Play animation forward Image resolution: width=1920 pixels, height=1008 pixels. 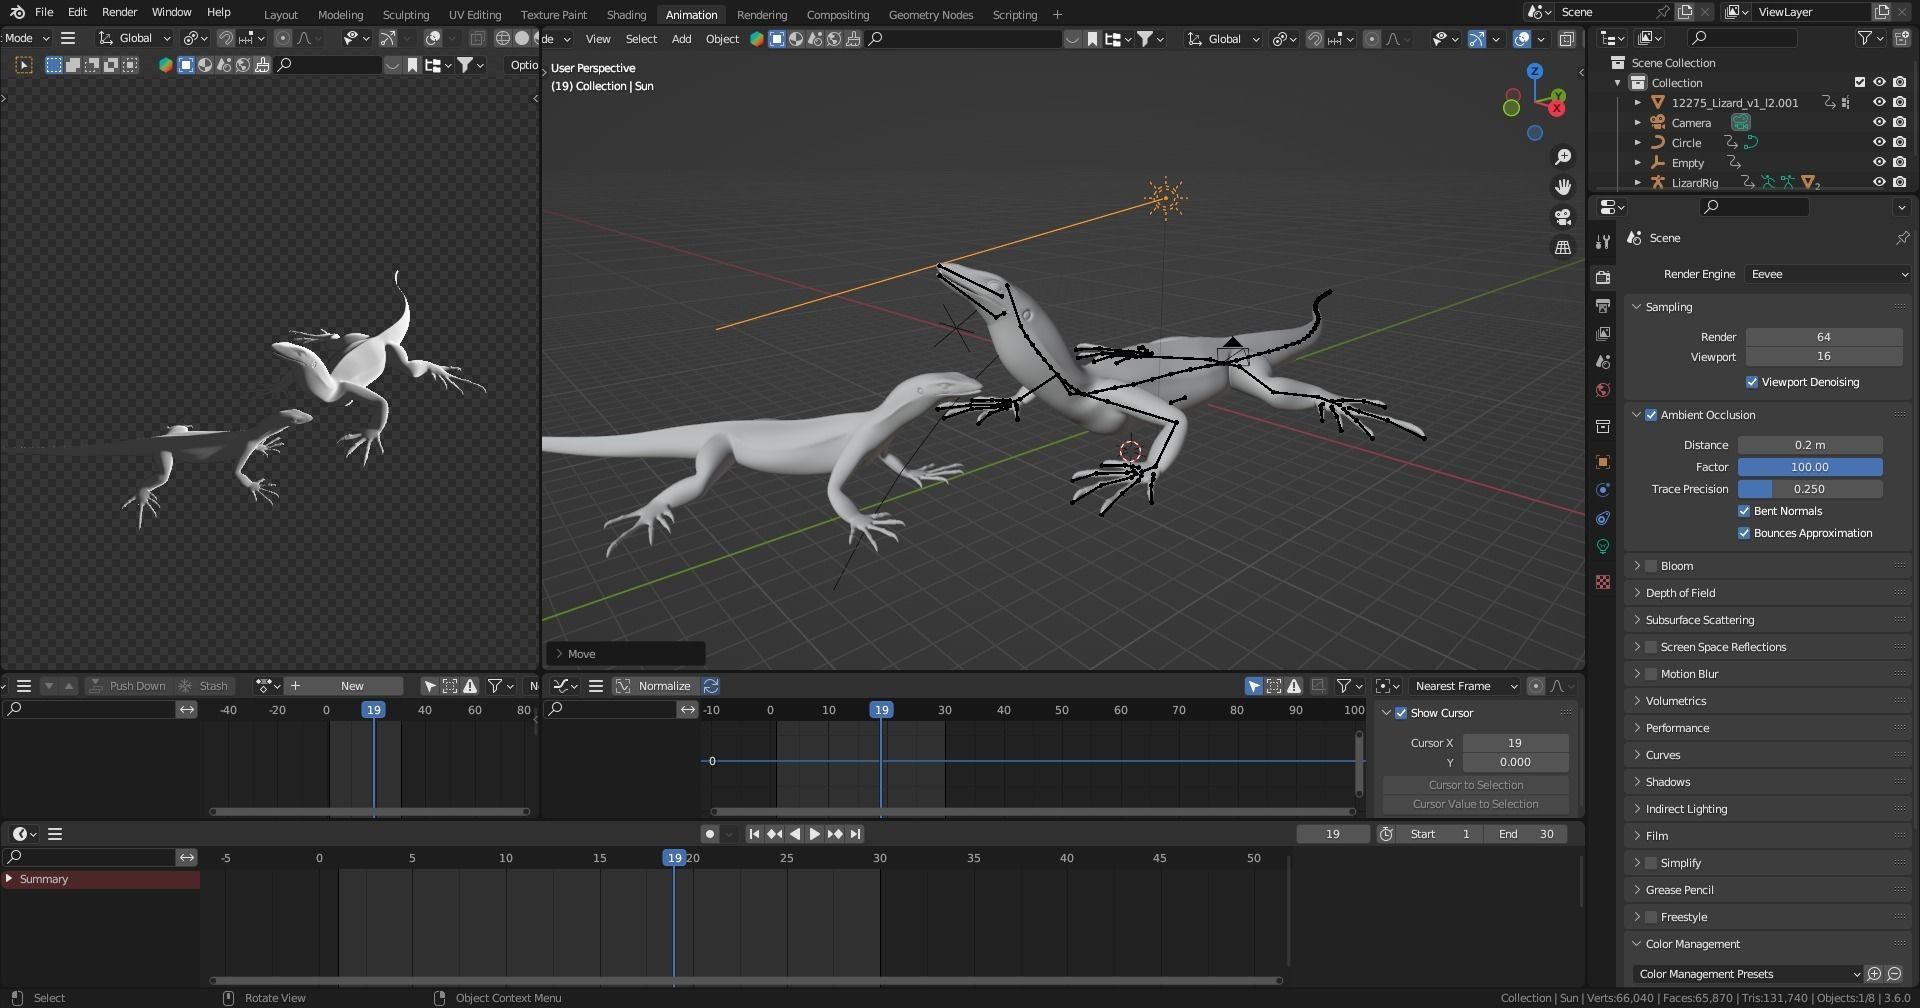coord(815,834)
